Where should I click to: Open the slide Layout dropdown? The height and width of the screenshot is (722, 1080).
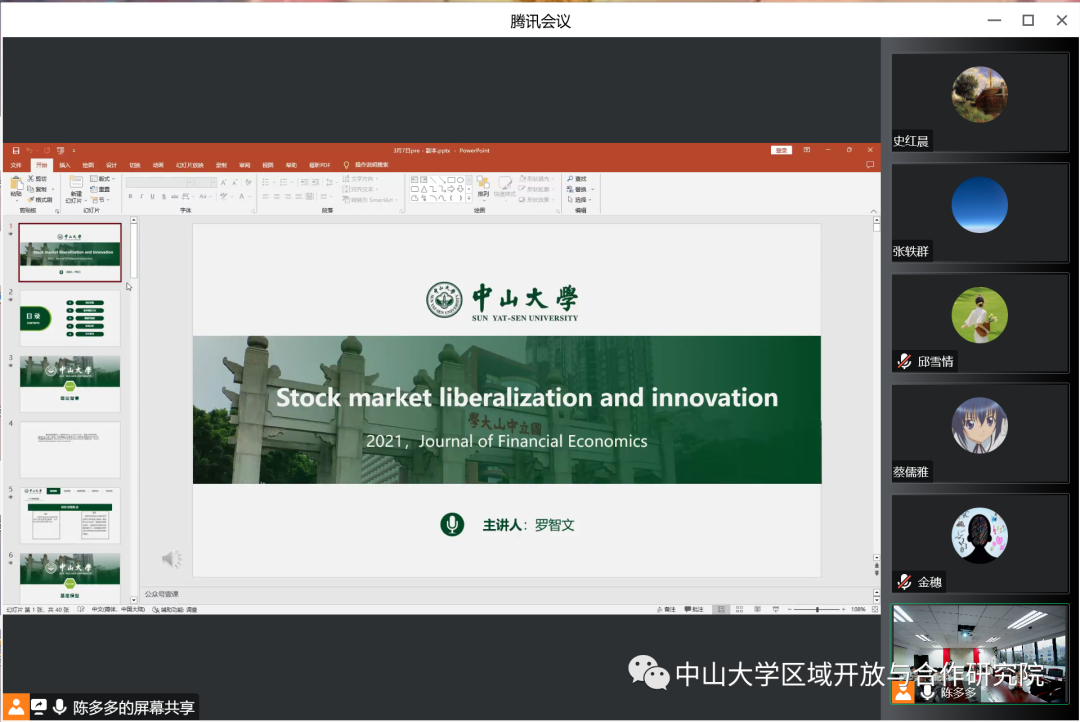[x=103, y=178]
